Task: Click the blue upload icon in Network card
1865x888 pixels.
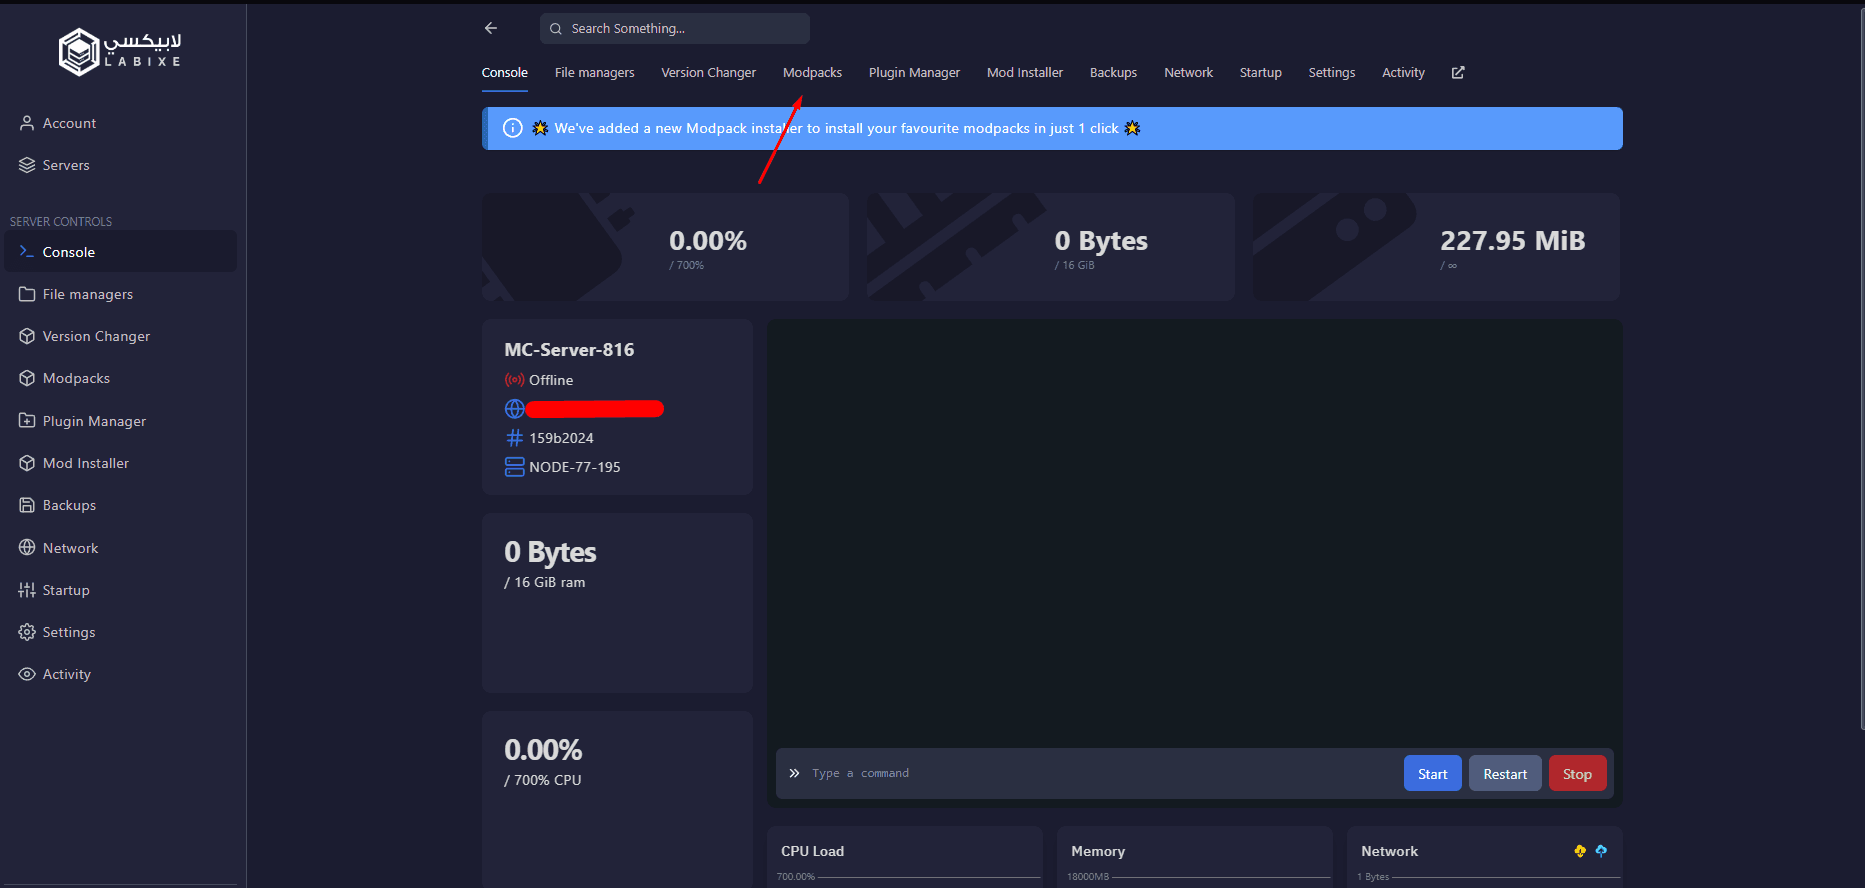Action: 1601,851
